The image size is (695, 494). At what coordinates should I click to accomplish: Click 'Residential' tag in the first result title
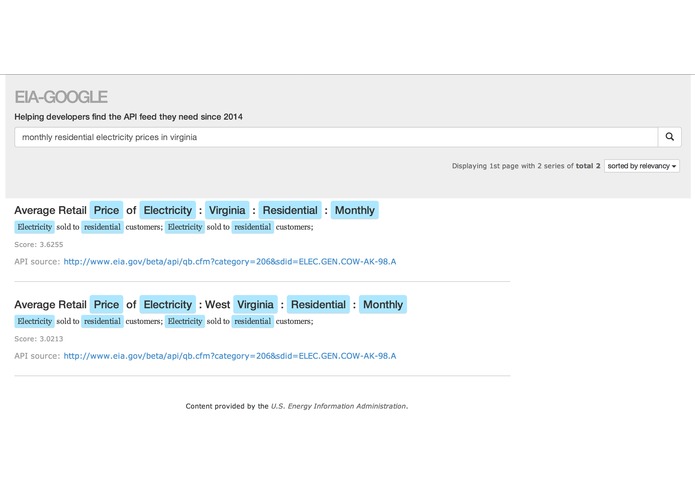pyautogui.click(x=290, y=210)
